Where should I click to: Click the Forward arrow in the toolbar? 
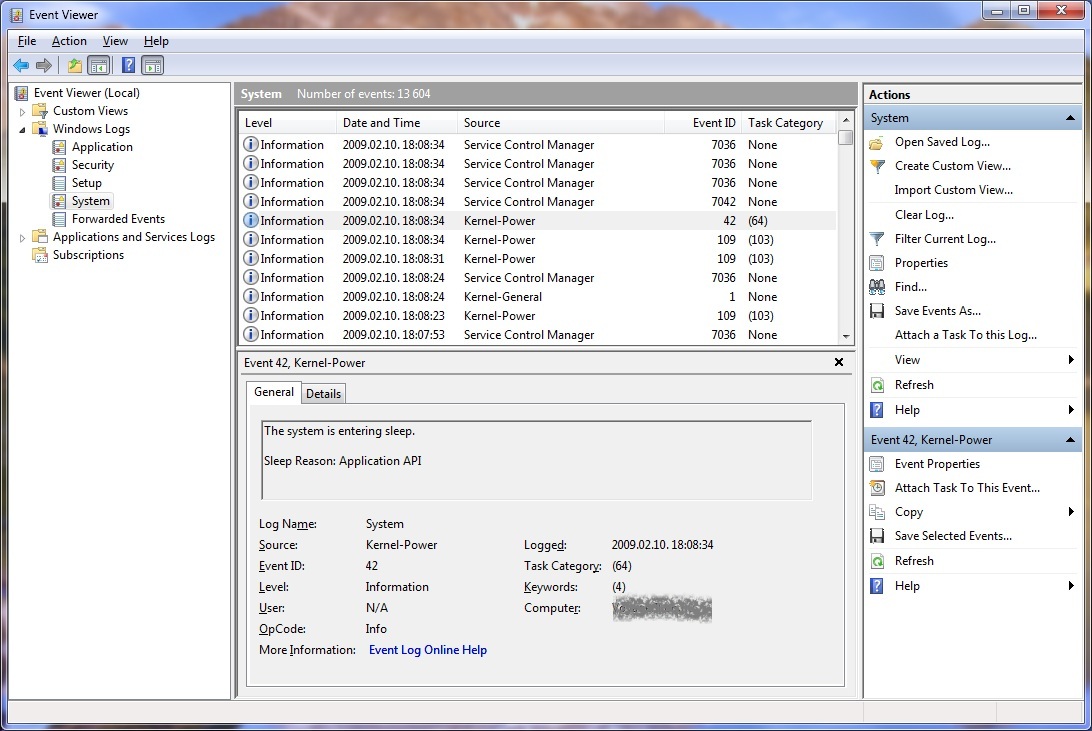[x=44, y=66]
